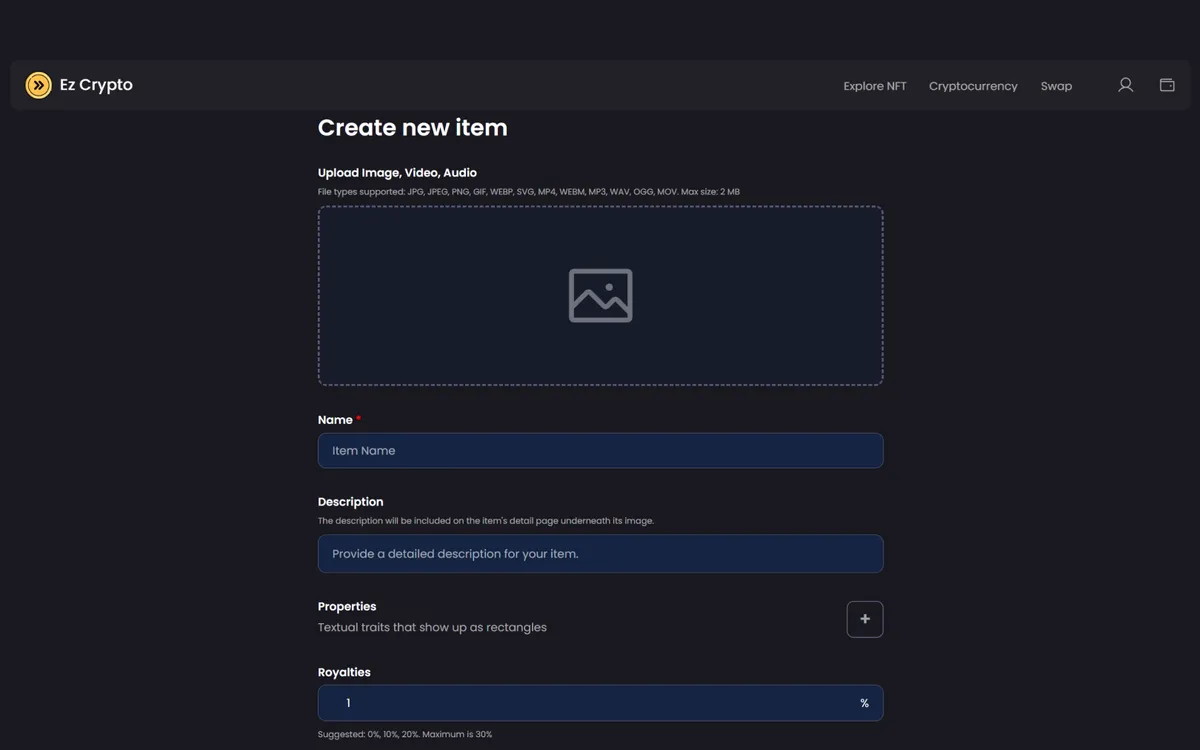Viewport: 1200px width, 750px height.
Task: Click the description helper text about detail page
Action: click(486, 521)
